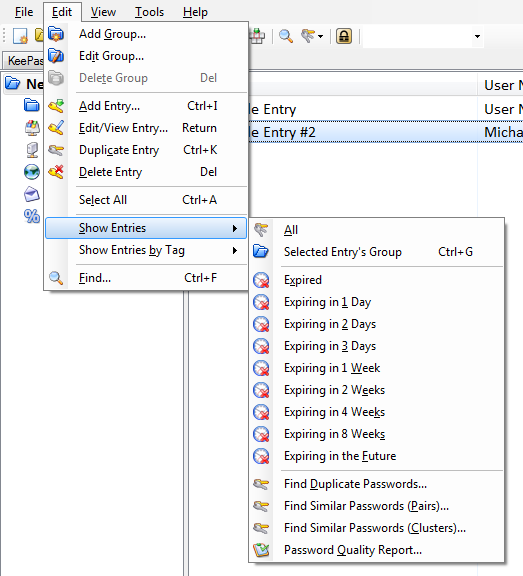
Task: Click the new database toolbar icon
Action: coord(20,36)
